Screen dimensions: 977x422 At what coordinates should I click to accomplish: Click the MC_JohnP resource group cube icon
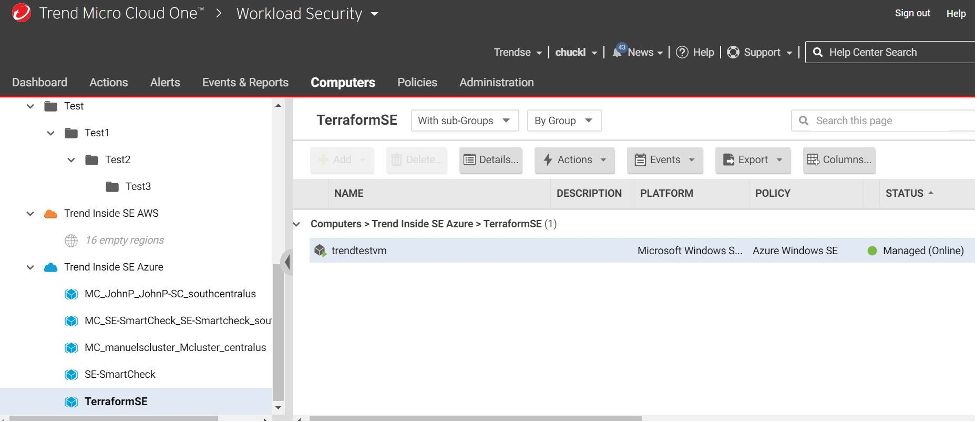pyautogui.click(x=72, y=294)
